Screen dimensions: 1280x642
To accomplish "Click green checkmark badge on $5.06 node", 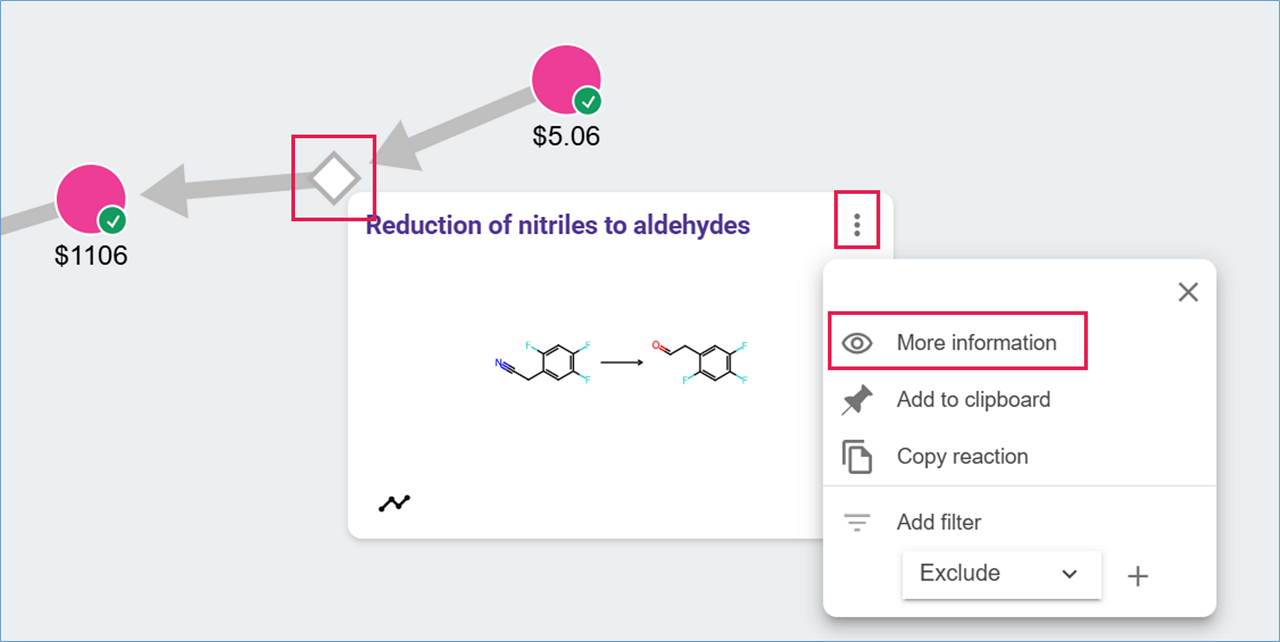I will (588, 101).
